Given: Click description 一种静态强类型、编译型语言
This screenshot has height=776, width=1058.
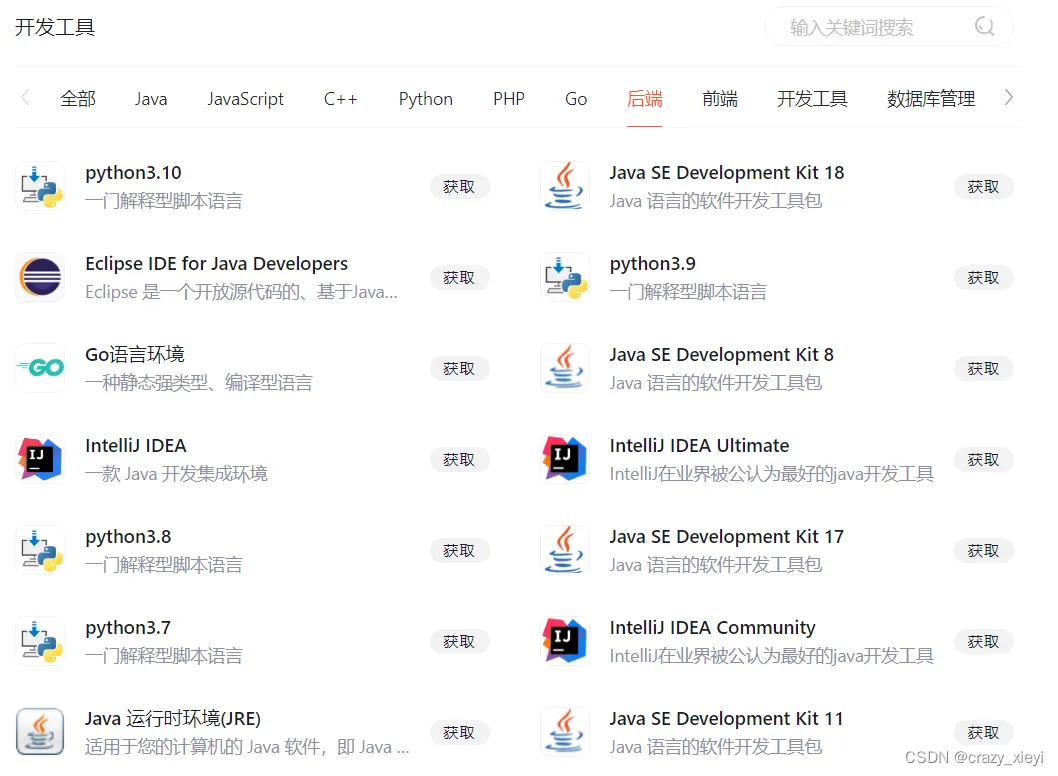Looking at the screenshot, I should (x=199, y=383).
